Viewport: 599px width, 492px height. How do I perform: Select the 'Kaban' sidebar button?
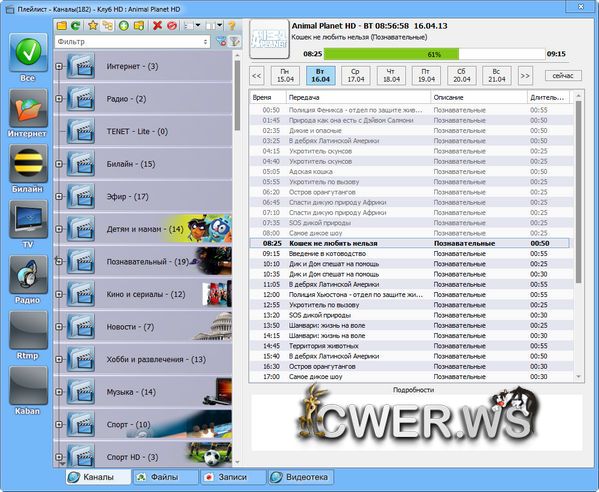(x=28, y=386)
